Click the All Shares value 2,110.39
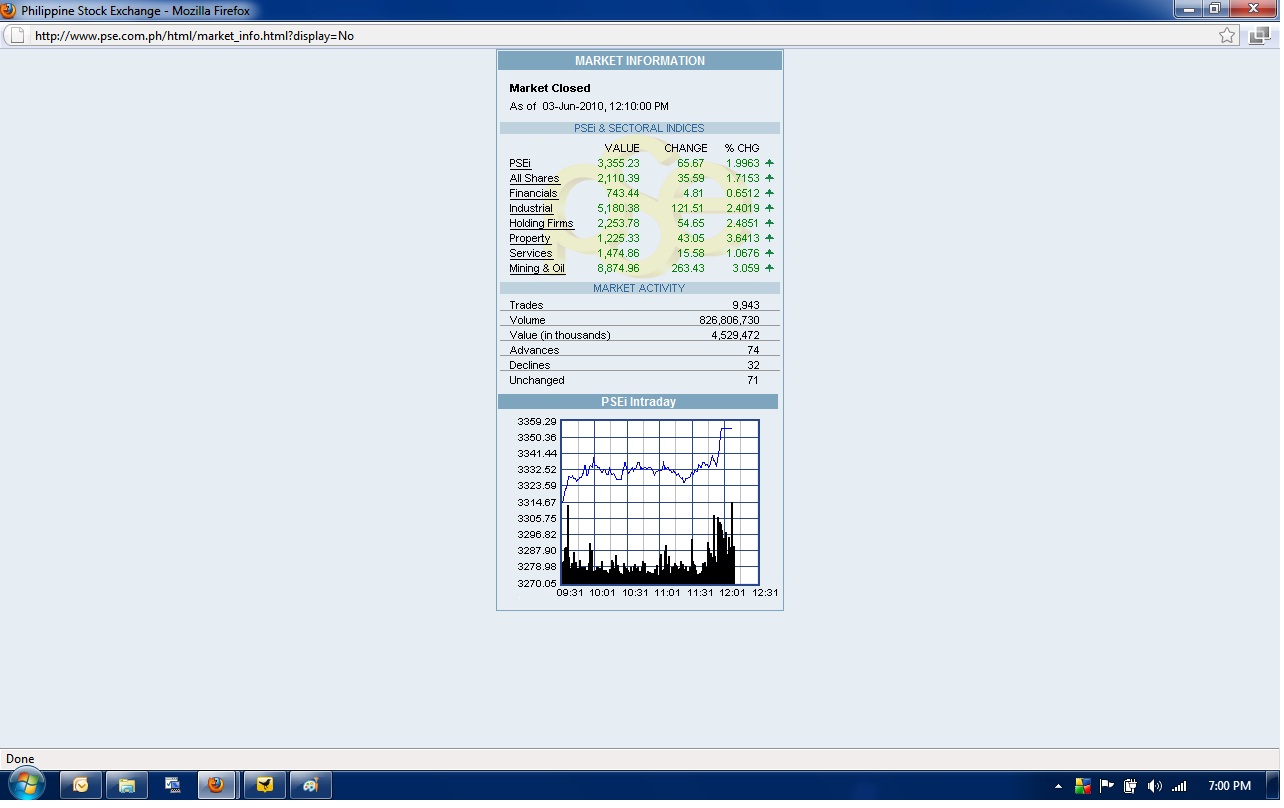Screen dimensions: 1284x808 pos(618,179)
